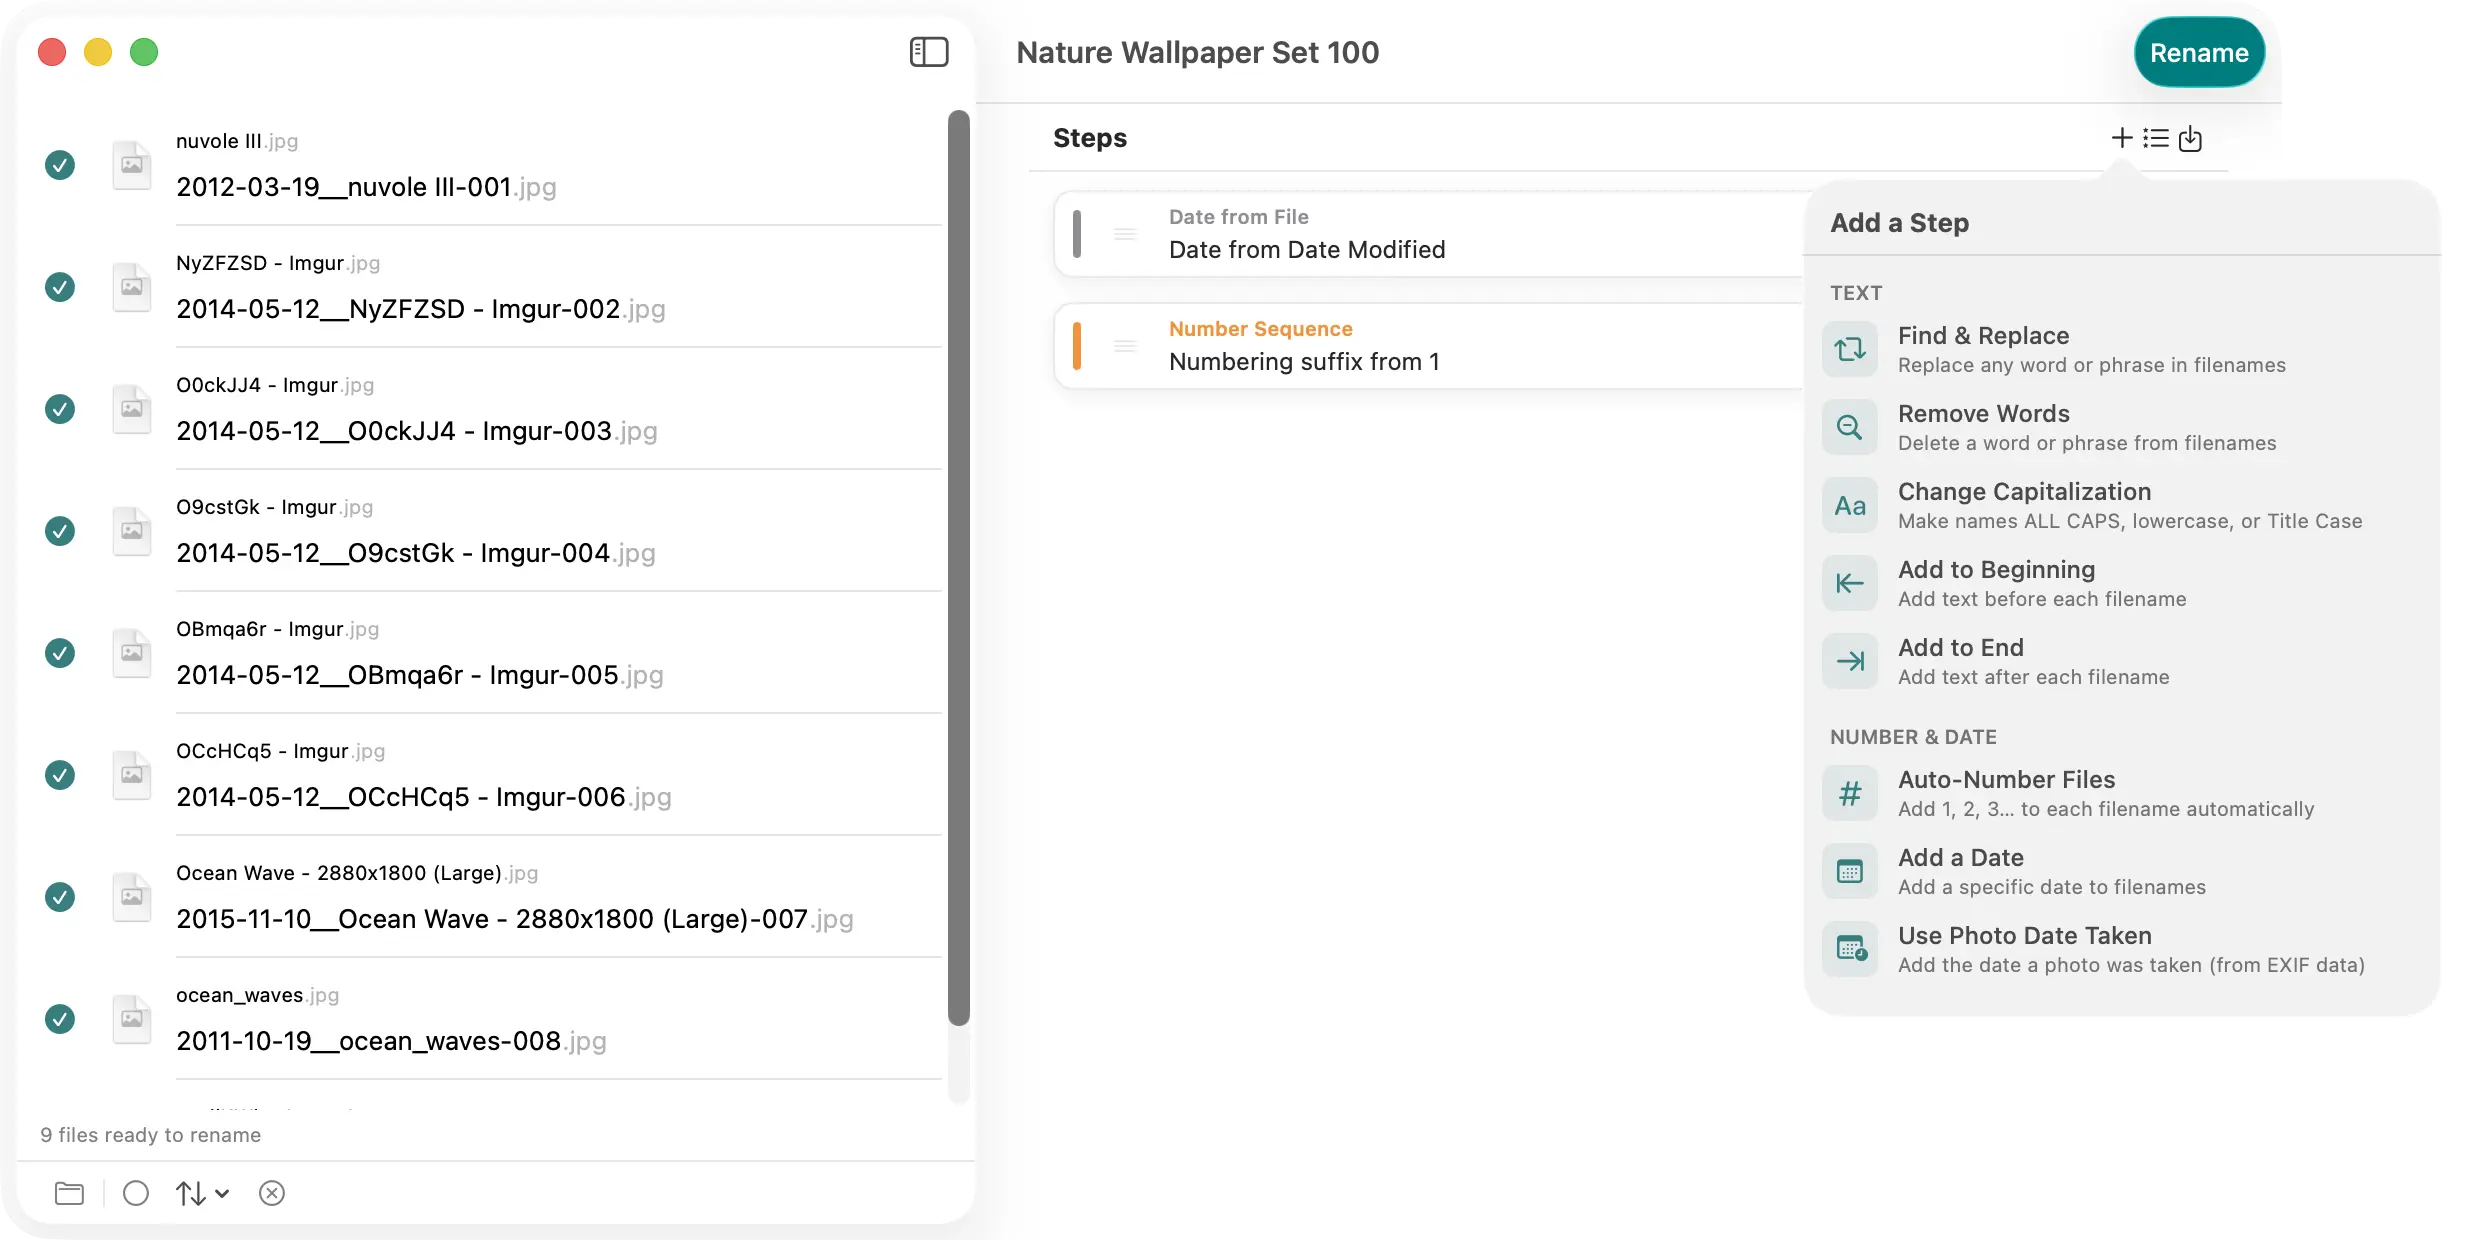Open the folder icon in bottom toolbar
Screen dimensions: 2468x1240
coord(69,1193)
